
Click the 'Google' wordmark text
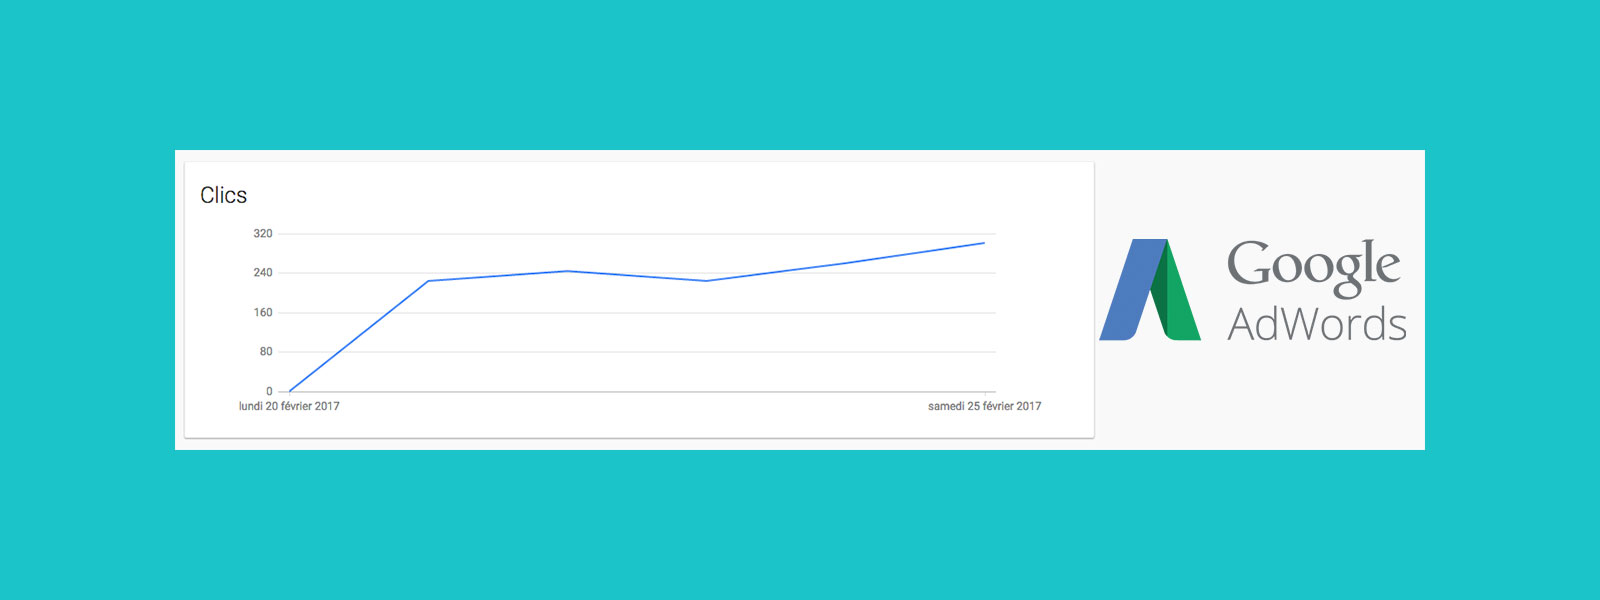click(1313, 267)
